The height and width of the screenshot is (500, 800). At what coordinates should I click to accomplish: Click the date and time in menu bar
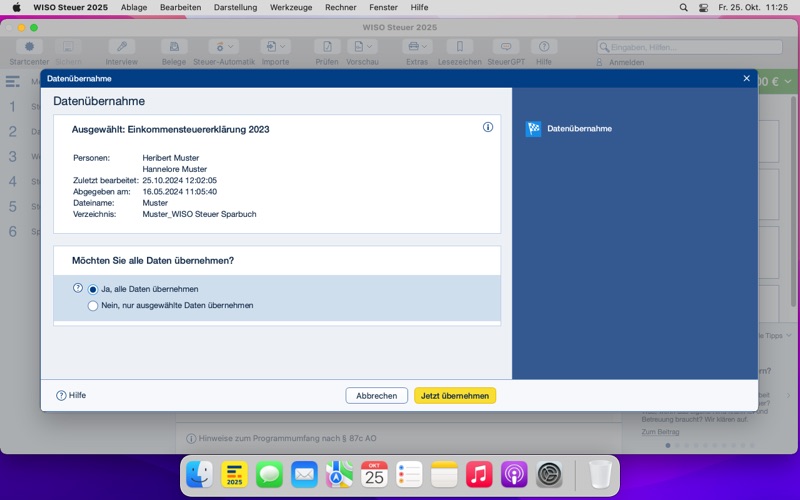pos(753,8)
